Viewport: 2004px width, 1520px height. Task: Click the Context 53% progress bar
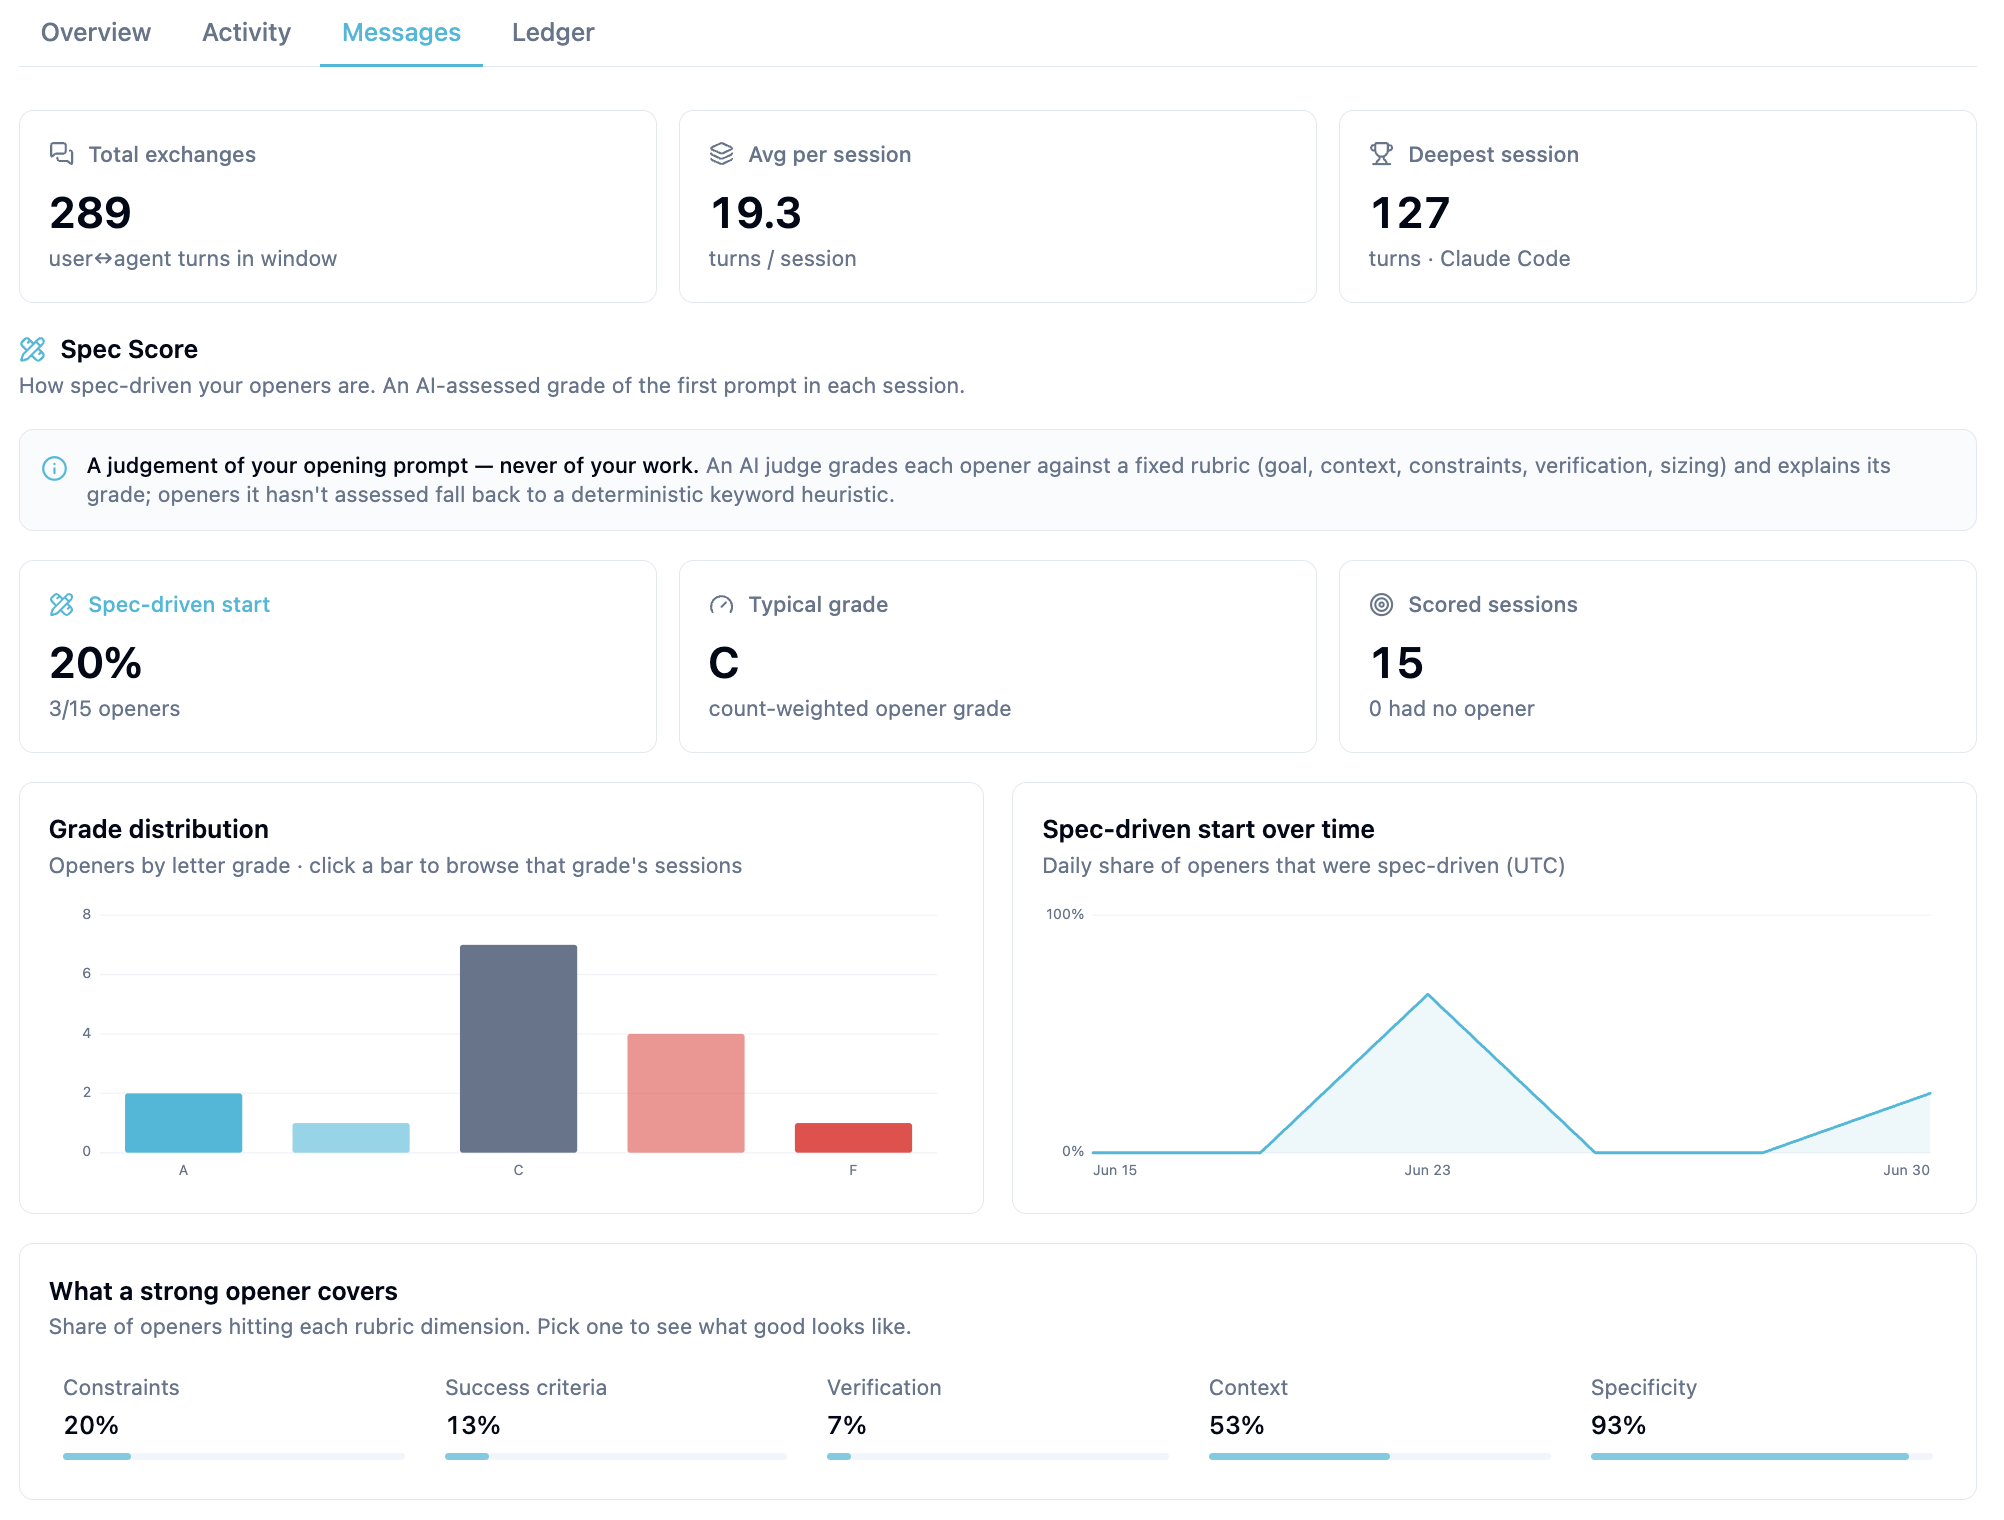point(1380,1456)
